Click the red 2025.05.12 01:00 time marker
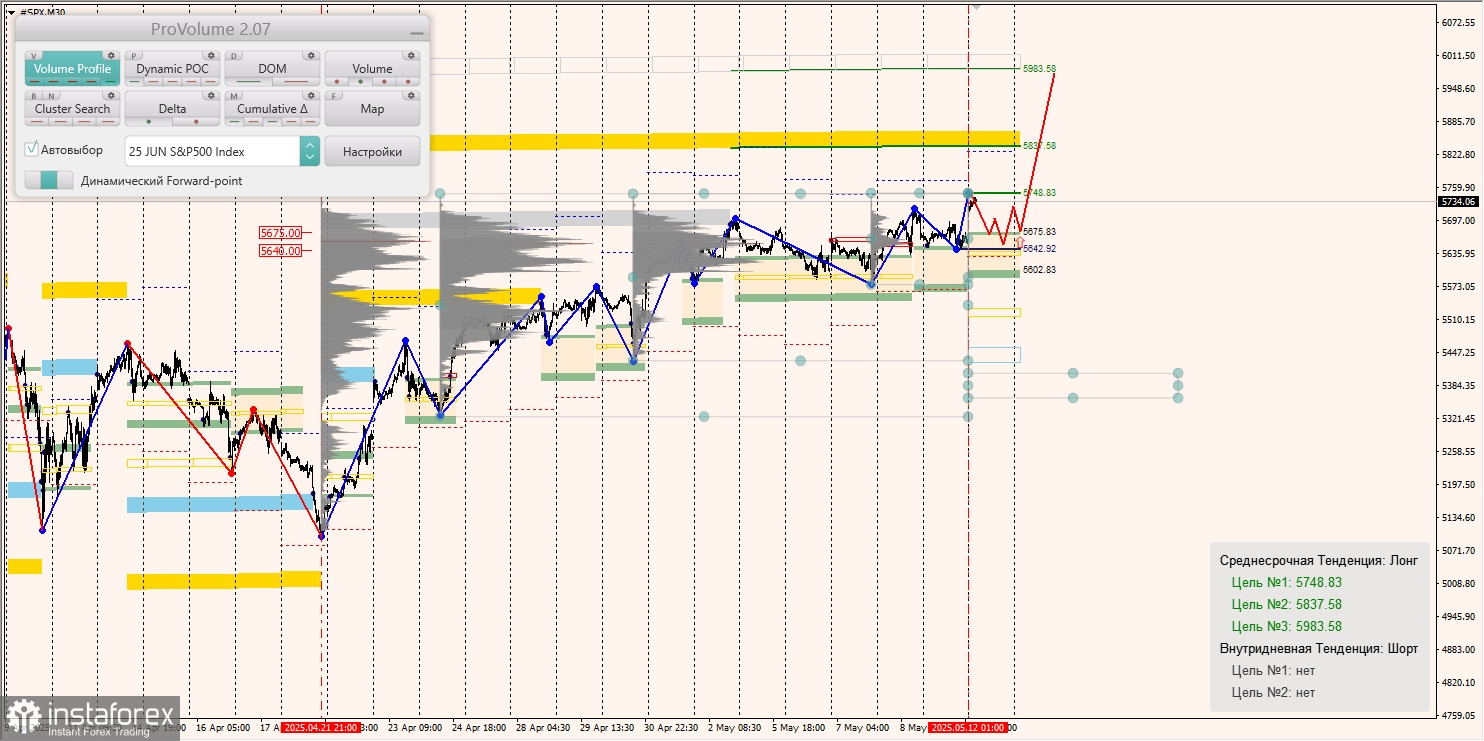1484x741 pixels. tap(967, 728)
